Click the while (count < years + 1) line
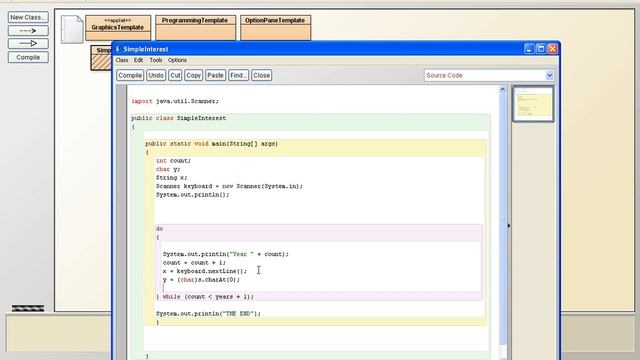Image resolution: width=640 pixels, height=360 pixels. coord(205,297)
